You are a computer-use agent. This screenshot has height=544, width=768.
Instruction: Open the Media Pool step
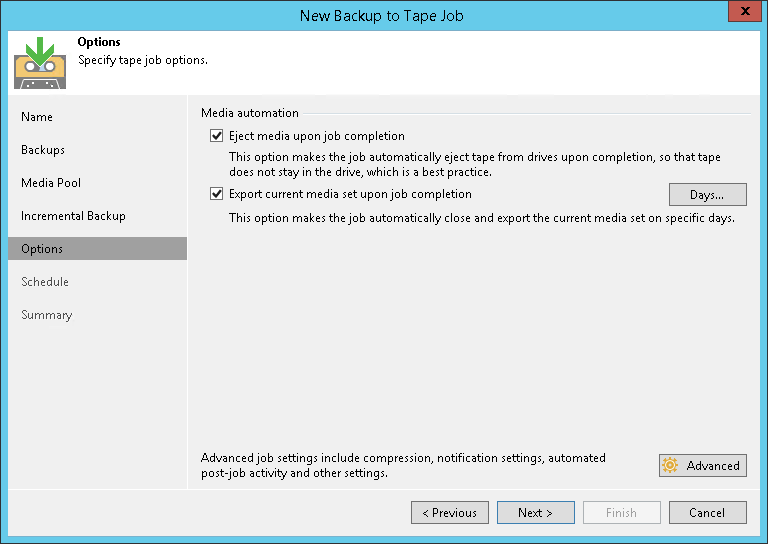[51, 183]
